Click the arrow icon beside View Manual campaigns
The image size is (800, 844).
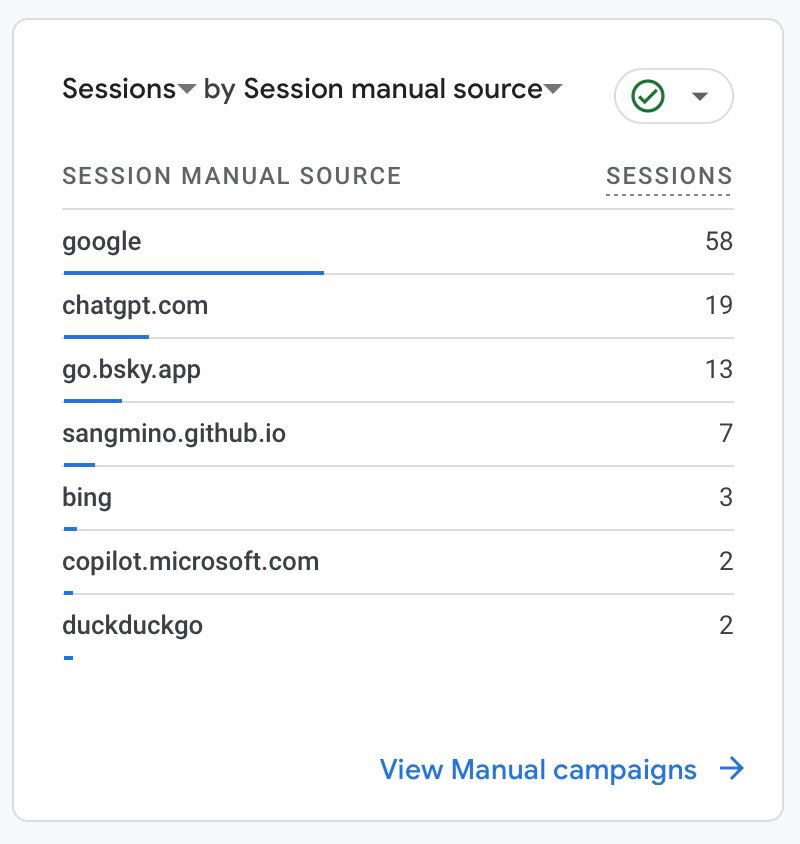(x=733, y=769)
